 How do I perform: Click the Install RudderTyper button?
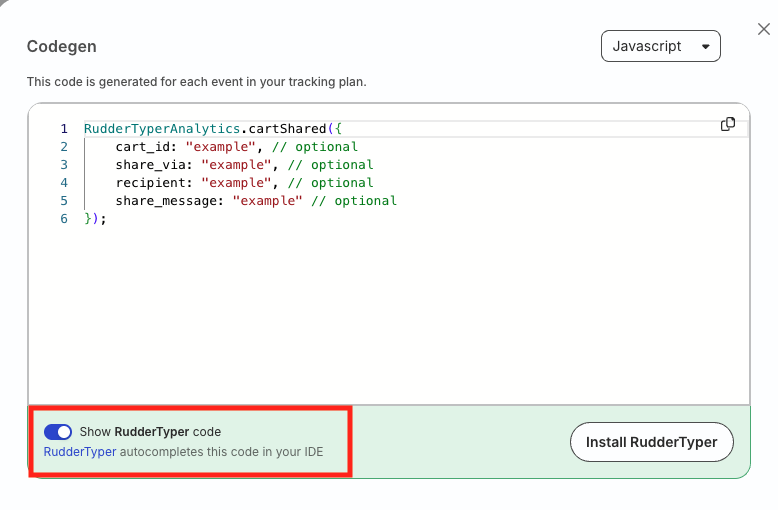pos(651,442)
